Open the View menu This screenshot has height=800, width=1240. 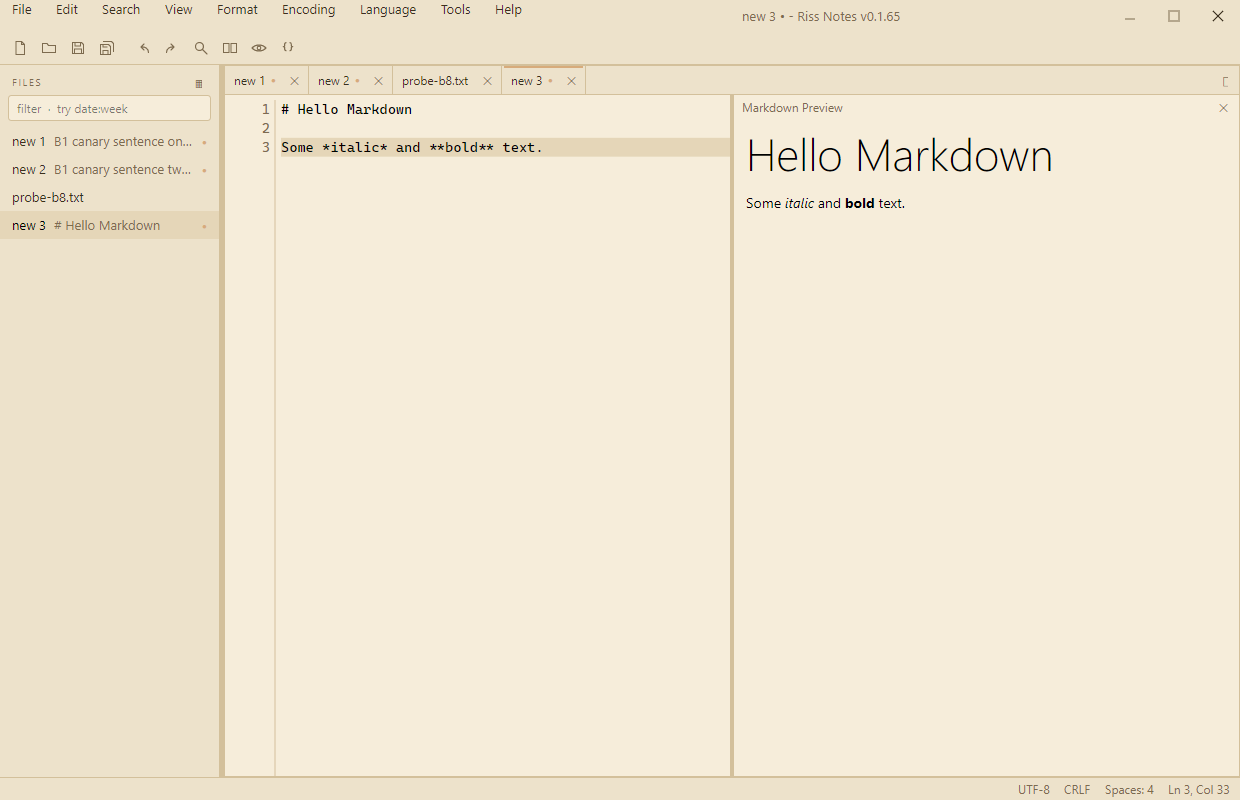coord(179,10)
